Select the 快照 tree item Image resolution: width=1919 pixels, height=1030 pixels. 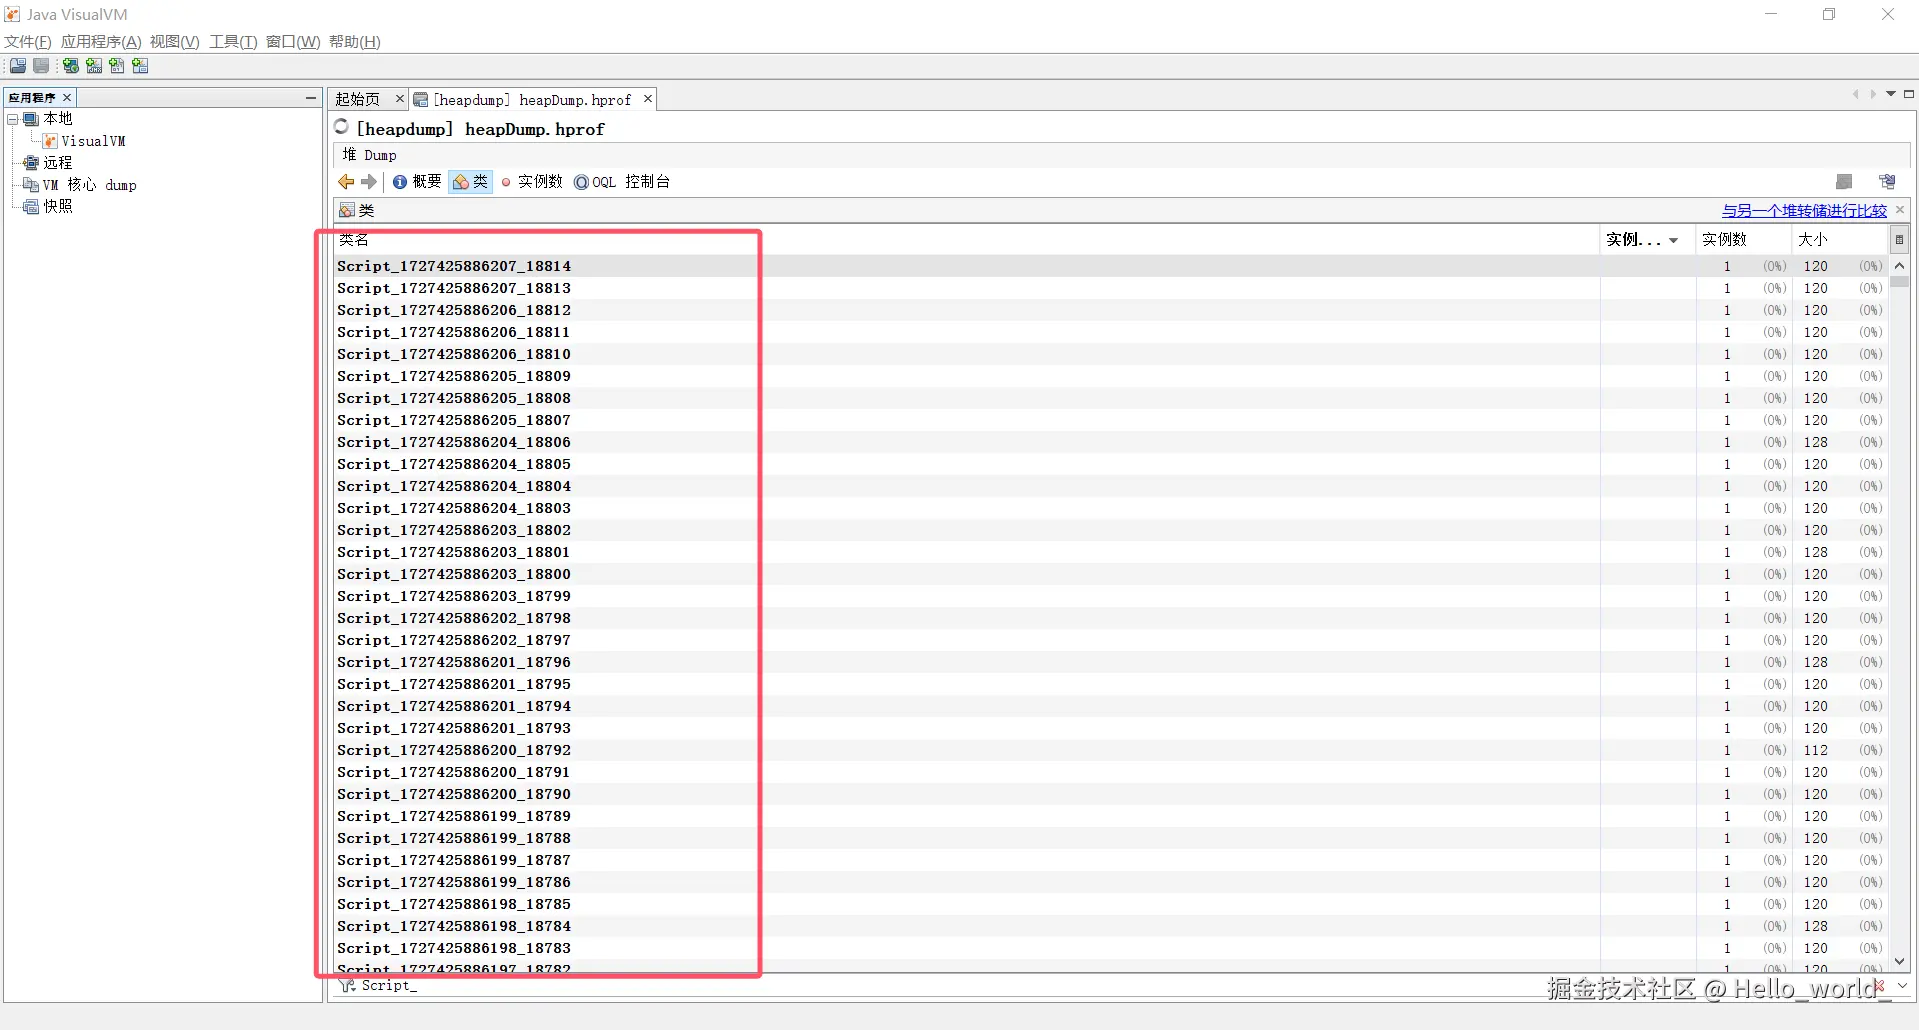pos(57,207)
